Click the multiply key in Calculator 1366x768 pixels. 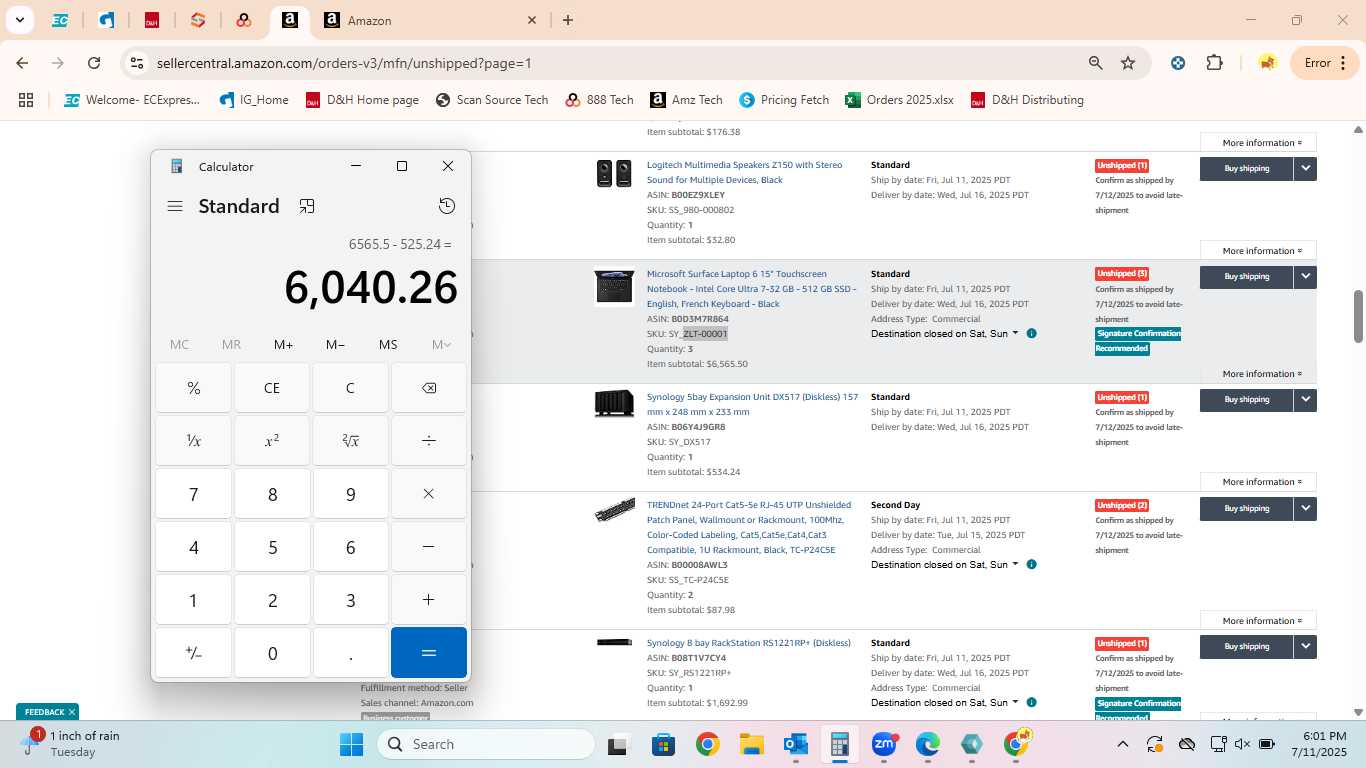[x=429, y=494]
